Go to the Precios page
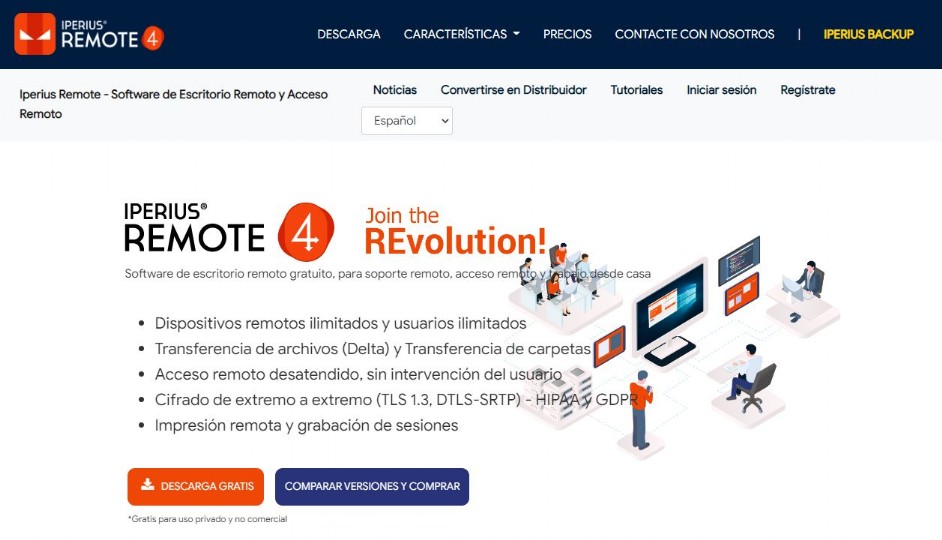 567,34
